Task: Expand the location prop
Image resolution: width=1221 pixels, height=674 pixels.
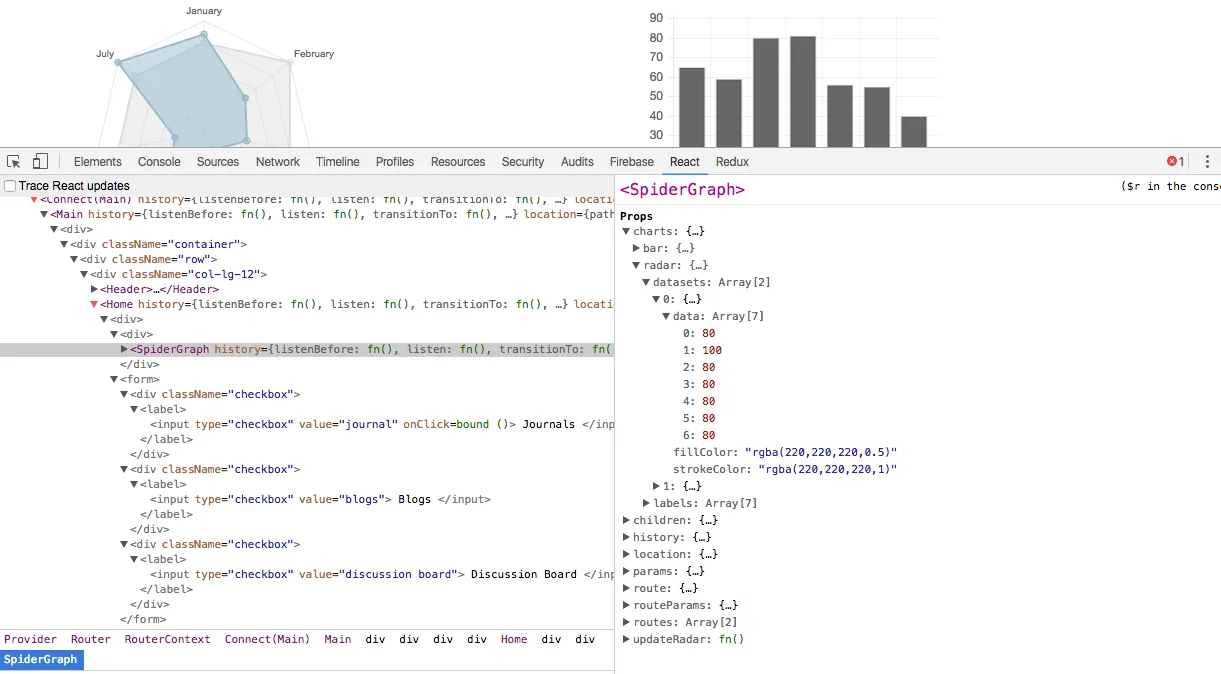Action: (x=627, y=554)
